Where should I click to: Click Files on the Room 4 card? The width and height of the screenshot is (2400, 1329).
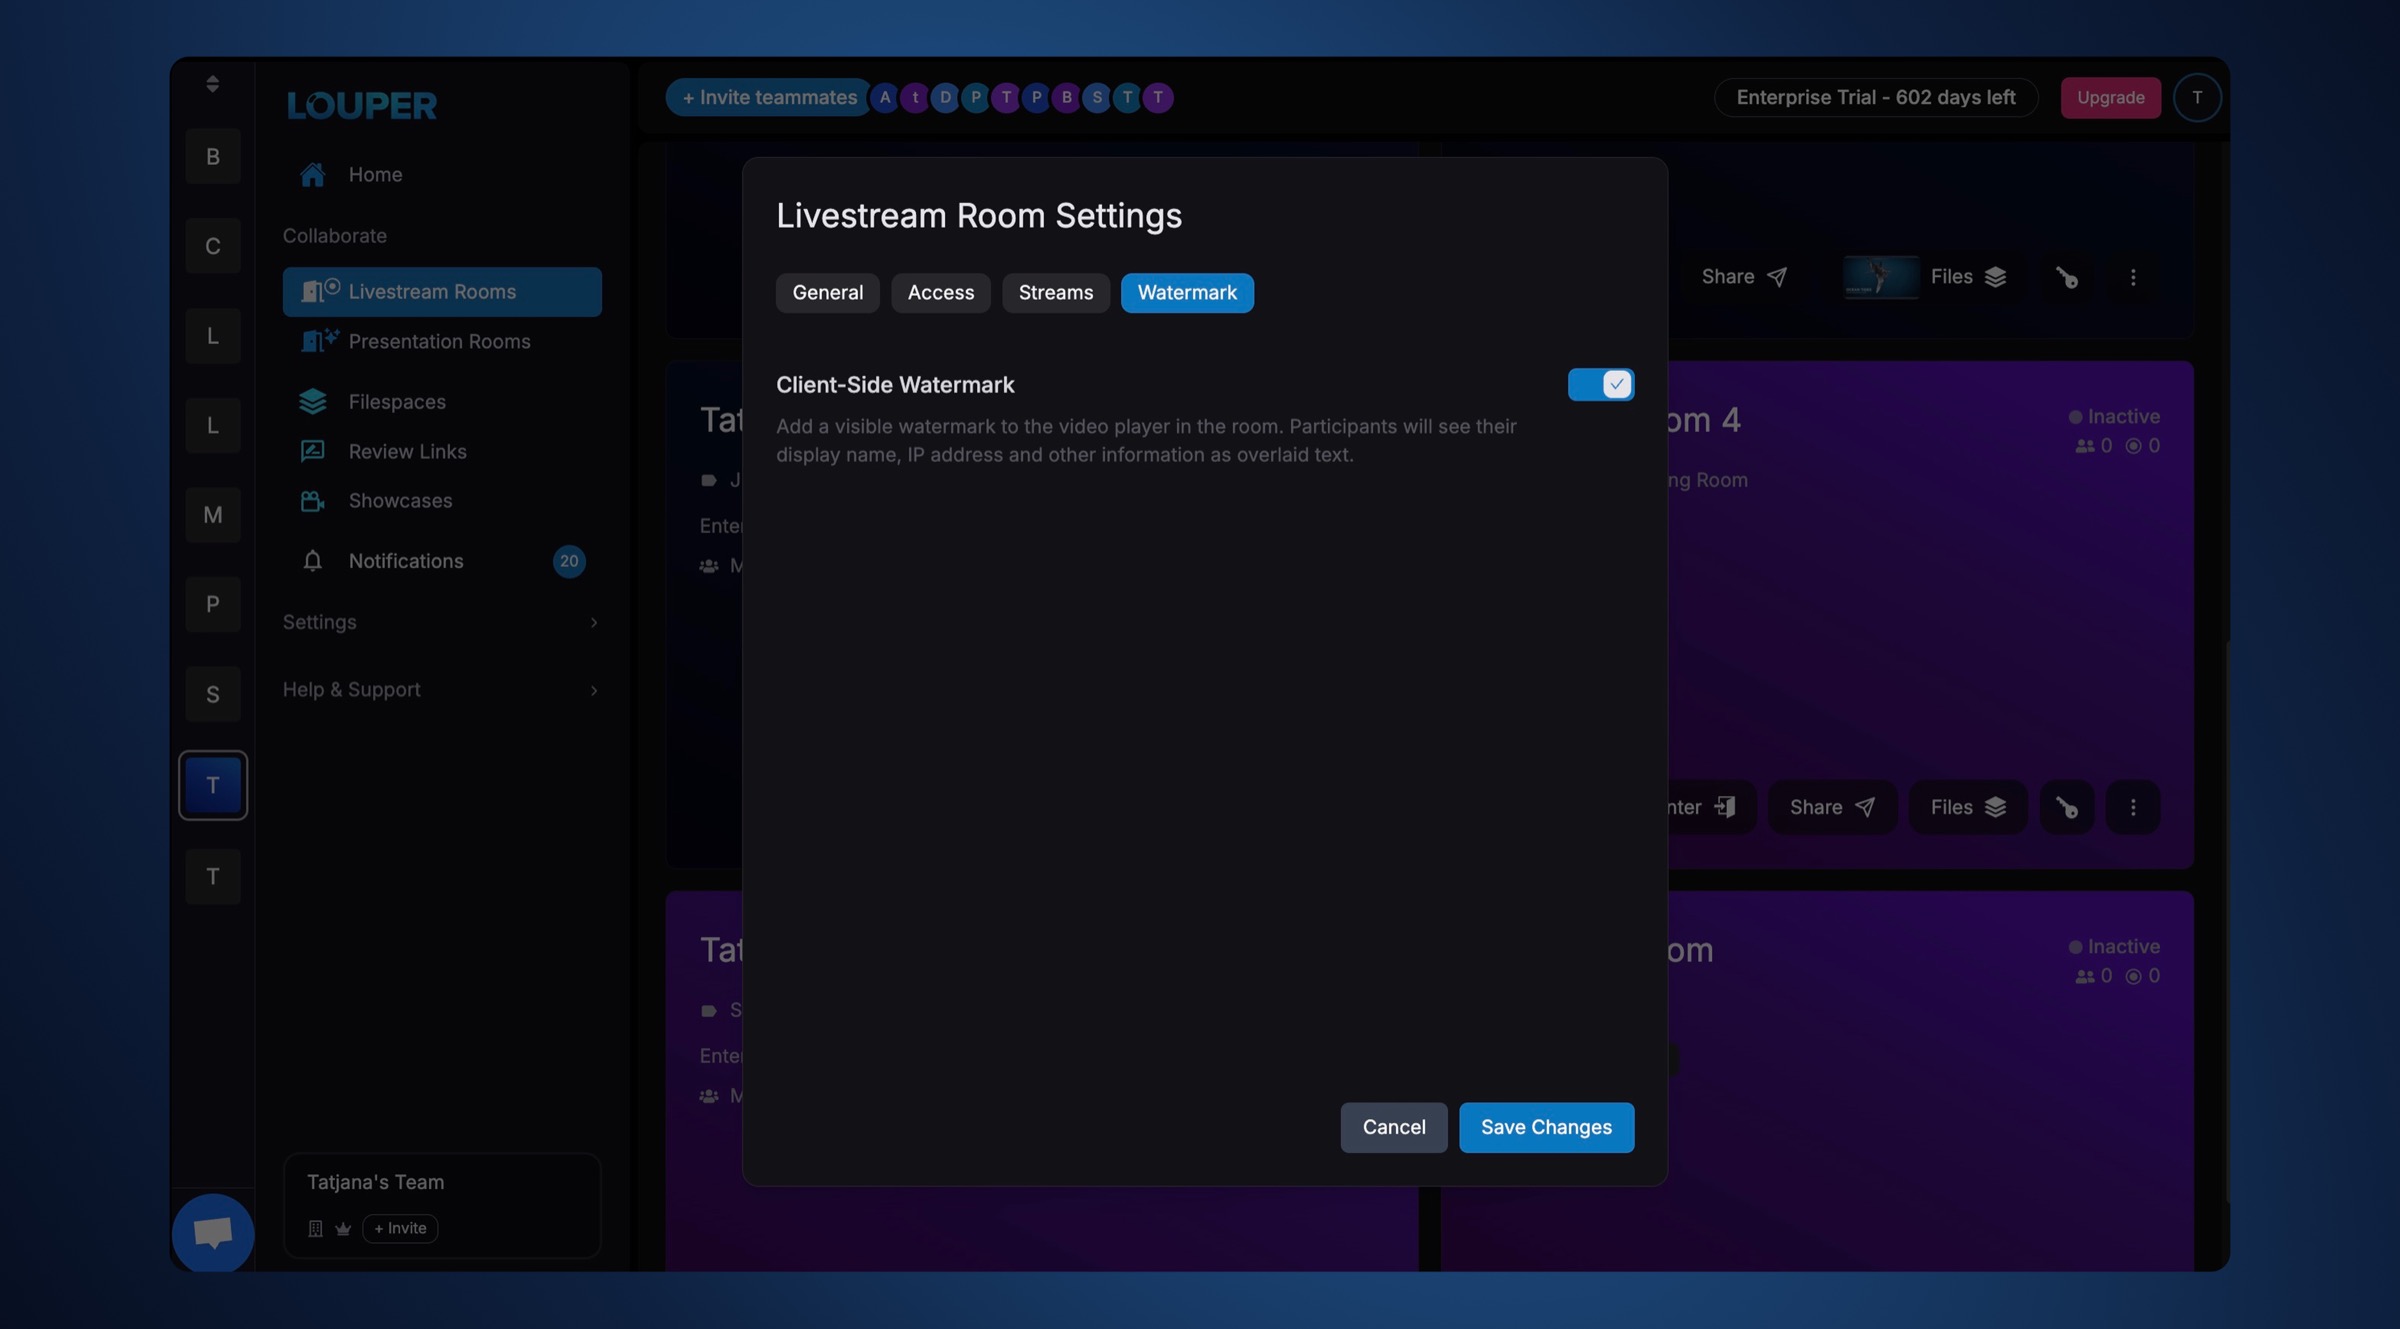1967,807
